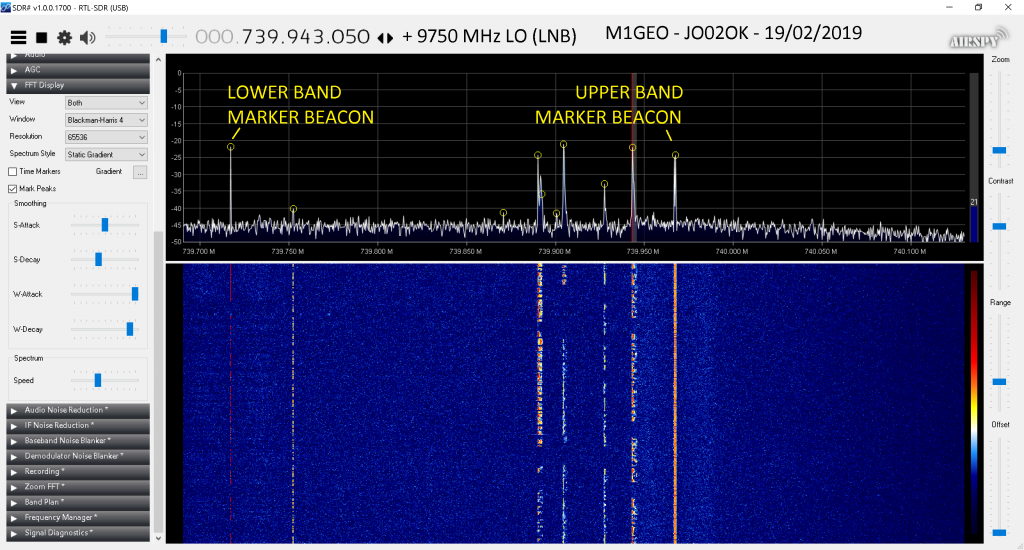Click the sidebar scroll up arrow
This screenshot has height=550, width=1024.
[158, 59]
